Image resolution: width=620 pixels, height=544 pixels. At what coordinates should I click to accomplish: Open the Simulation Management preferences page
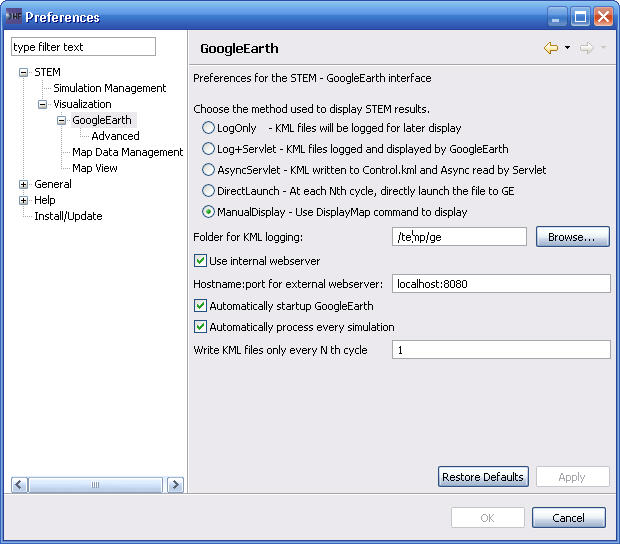tap(109, 88)
